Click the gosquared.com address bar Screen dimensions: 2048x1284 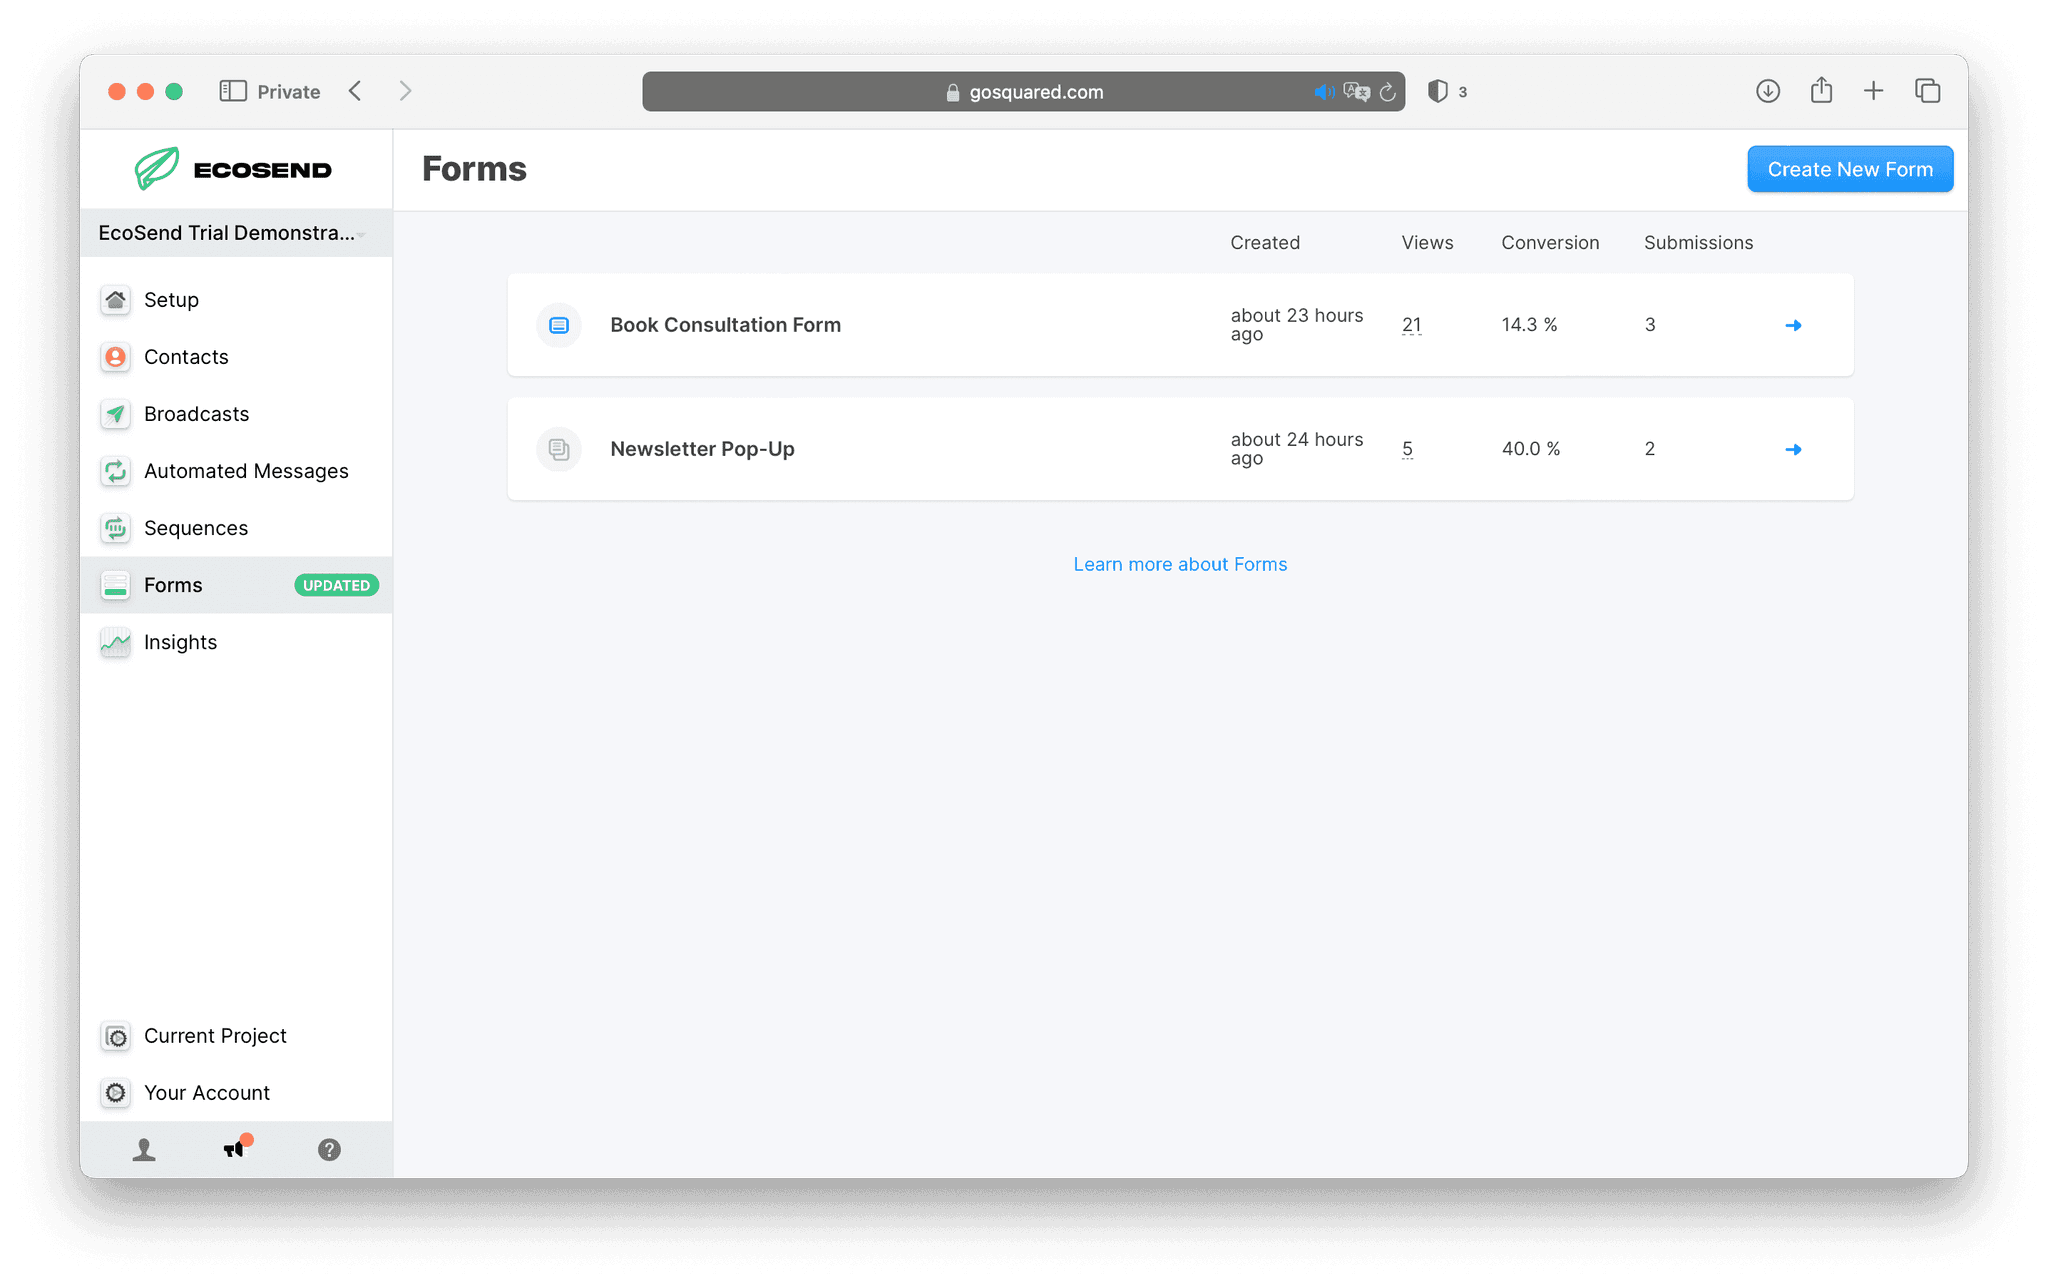click(1023, 91)
